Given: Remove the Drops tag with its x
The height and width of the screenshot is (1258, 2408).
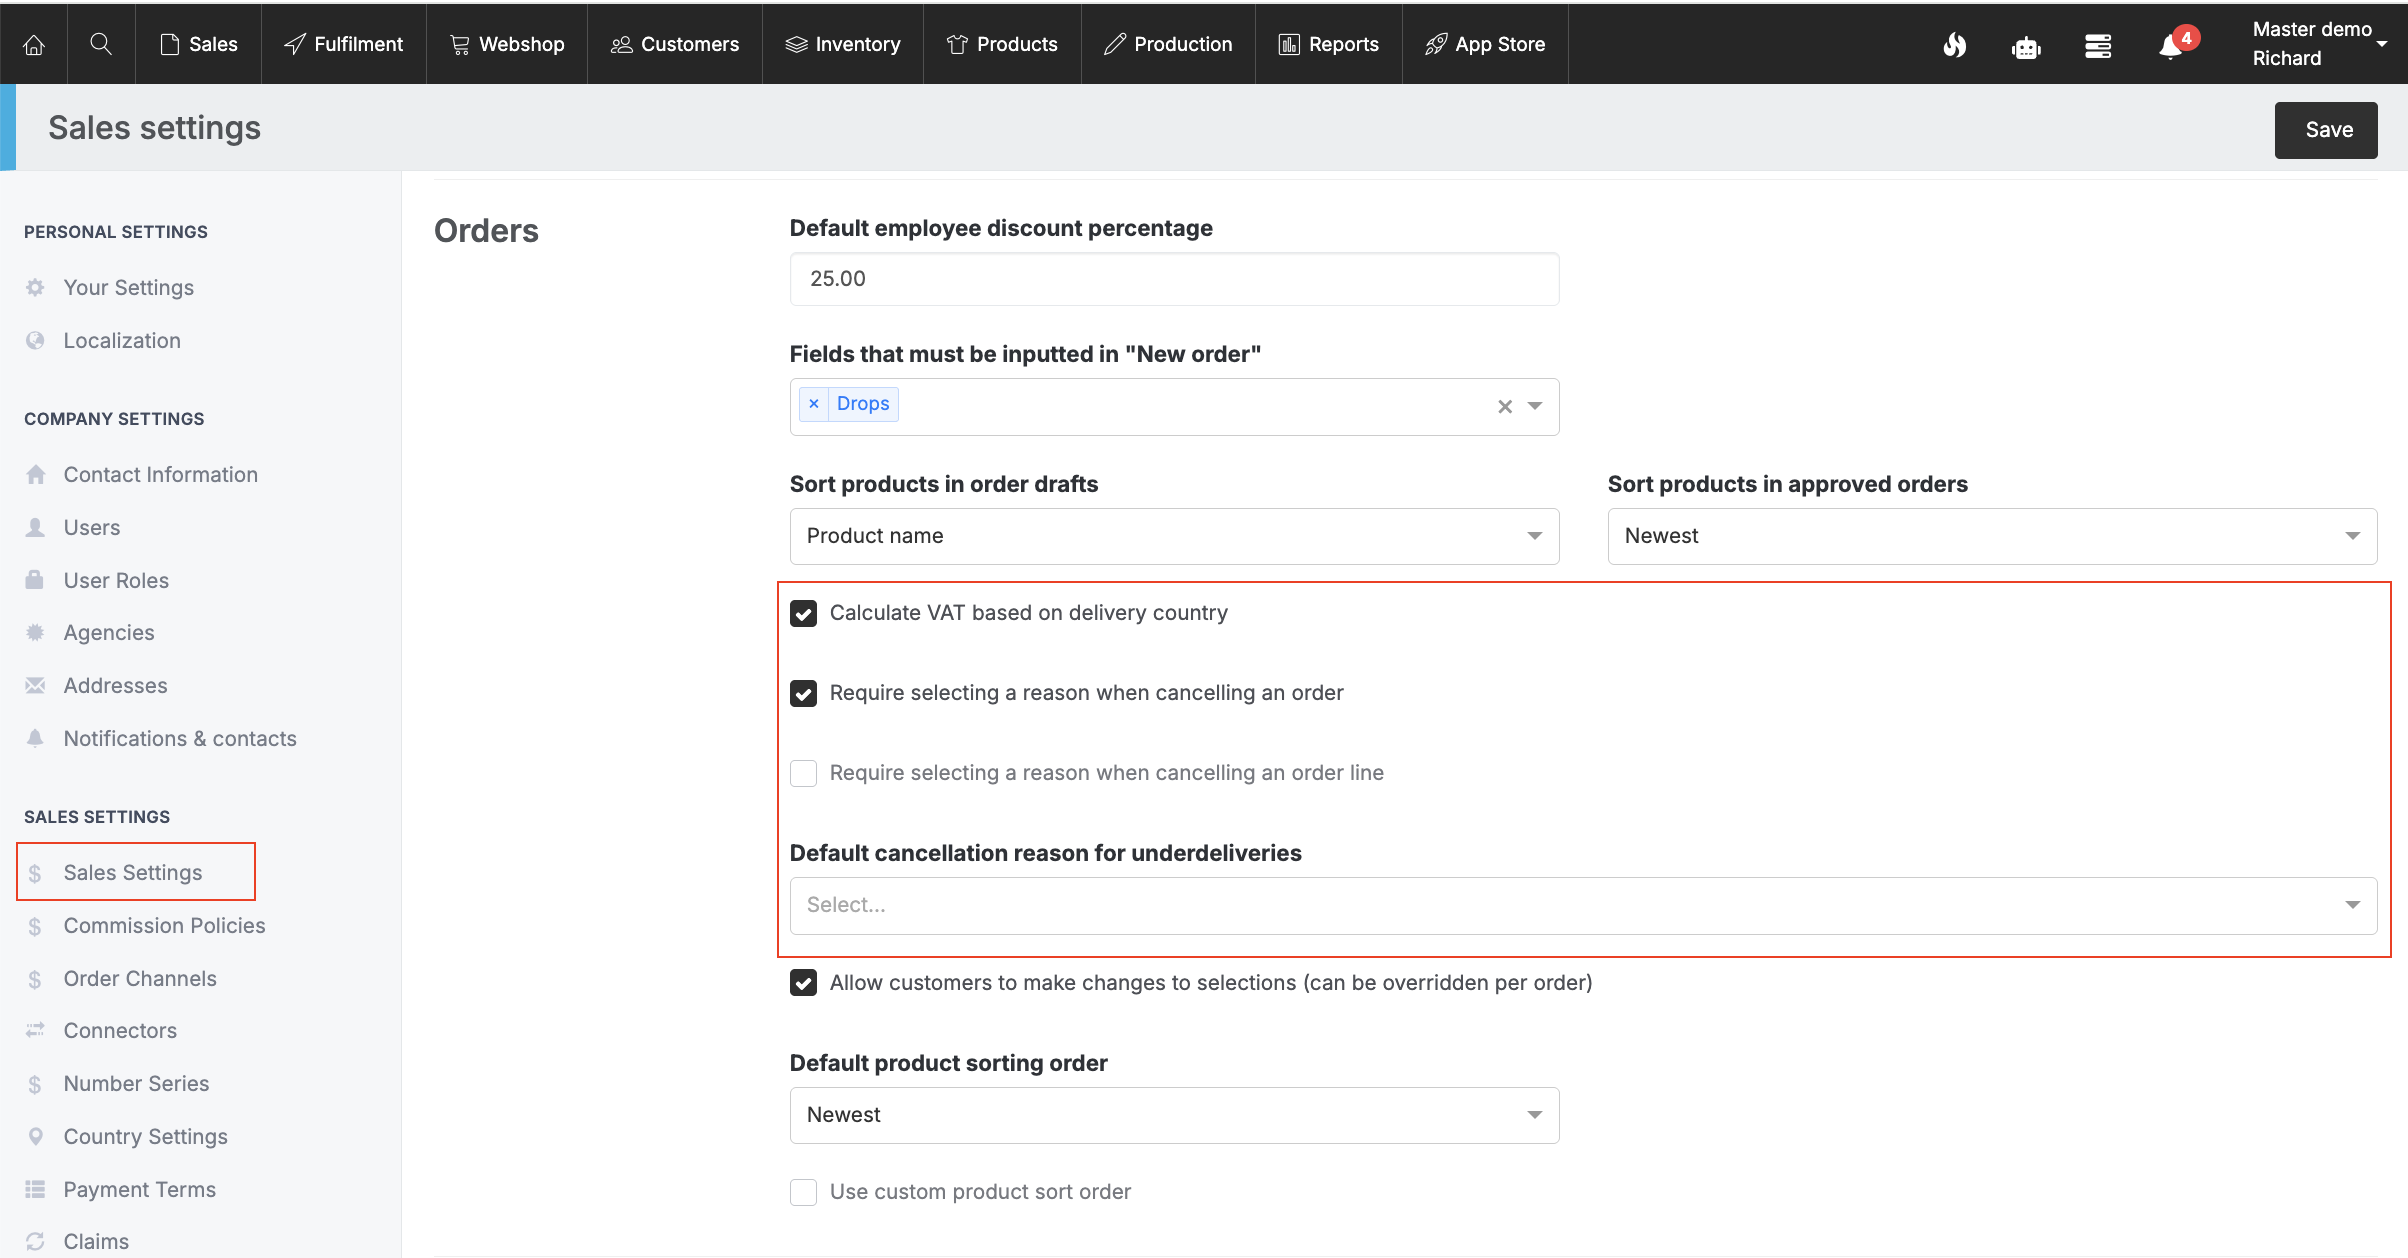Looking at the screenshot, I should [x=814, y=404].
